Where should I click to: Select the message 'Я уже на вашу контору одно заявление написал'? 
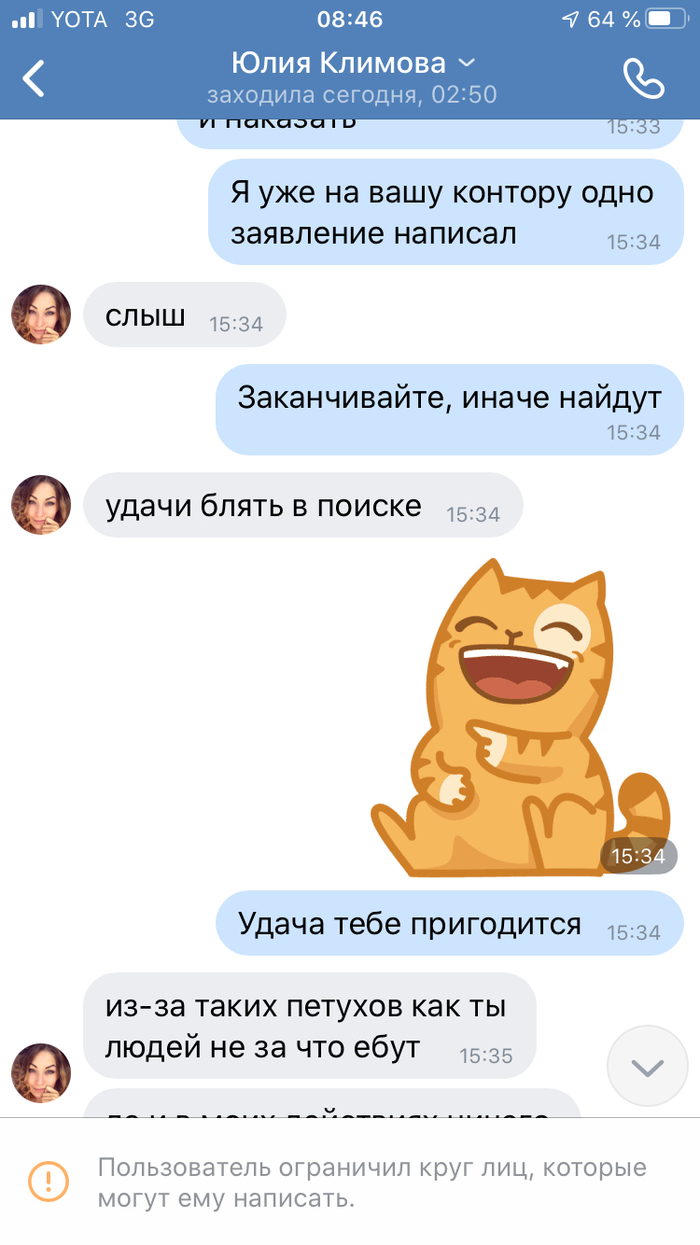(x=446, y=212)
